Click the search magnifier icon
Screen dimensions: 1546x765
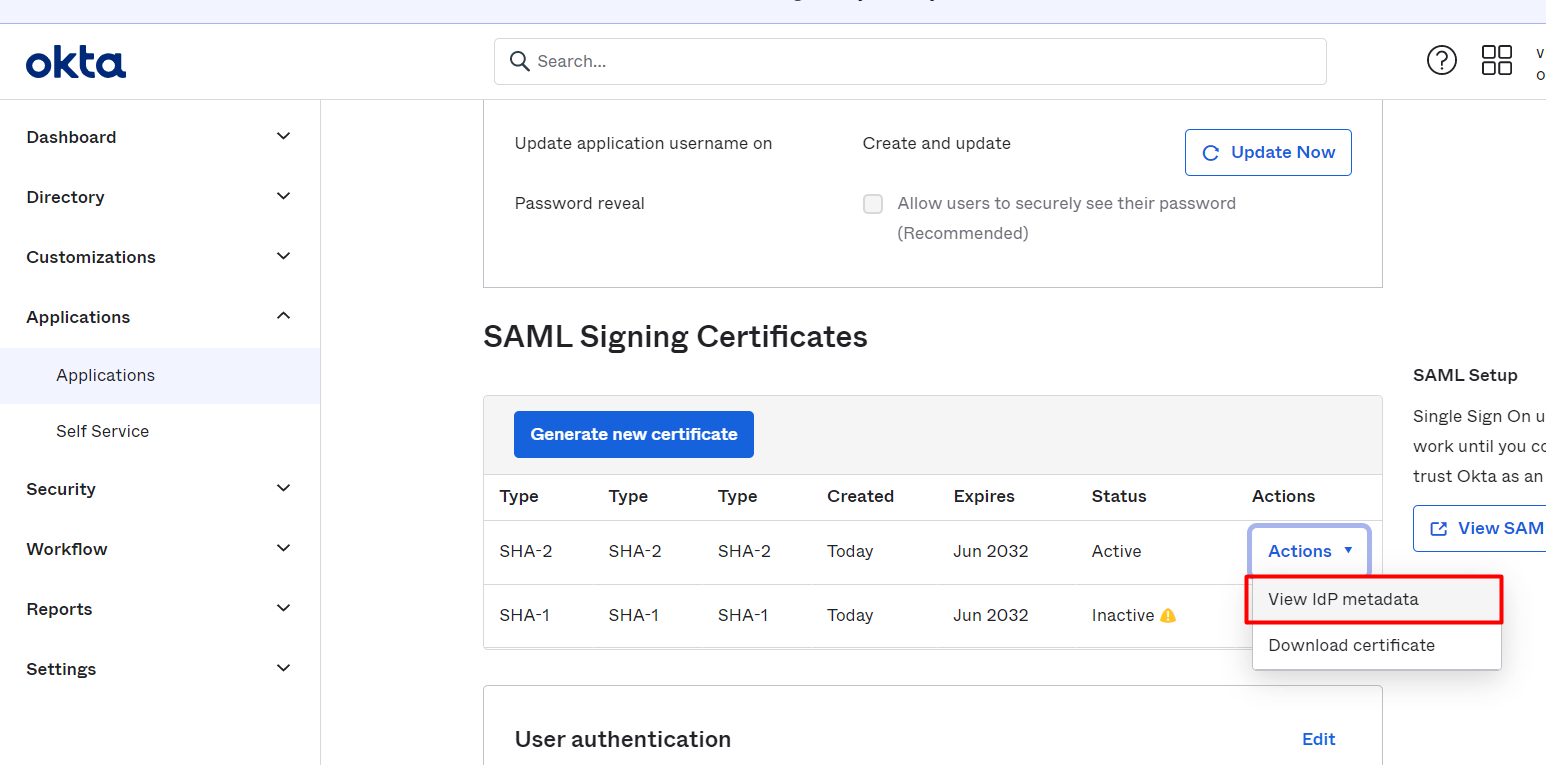click(519, 61)
